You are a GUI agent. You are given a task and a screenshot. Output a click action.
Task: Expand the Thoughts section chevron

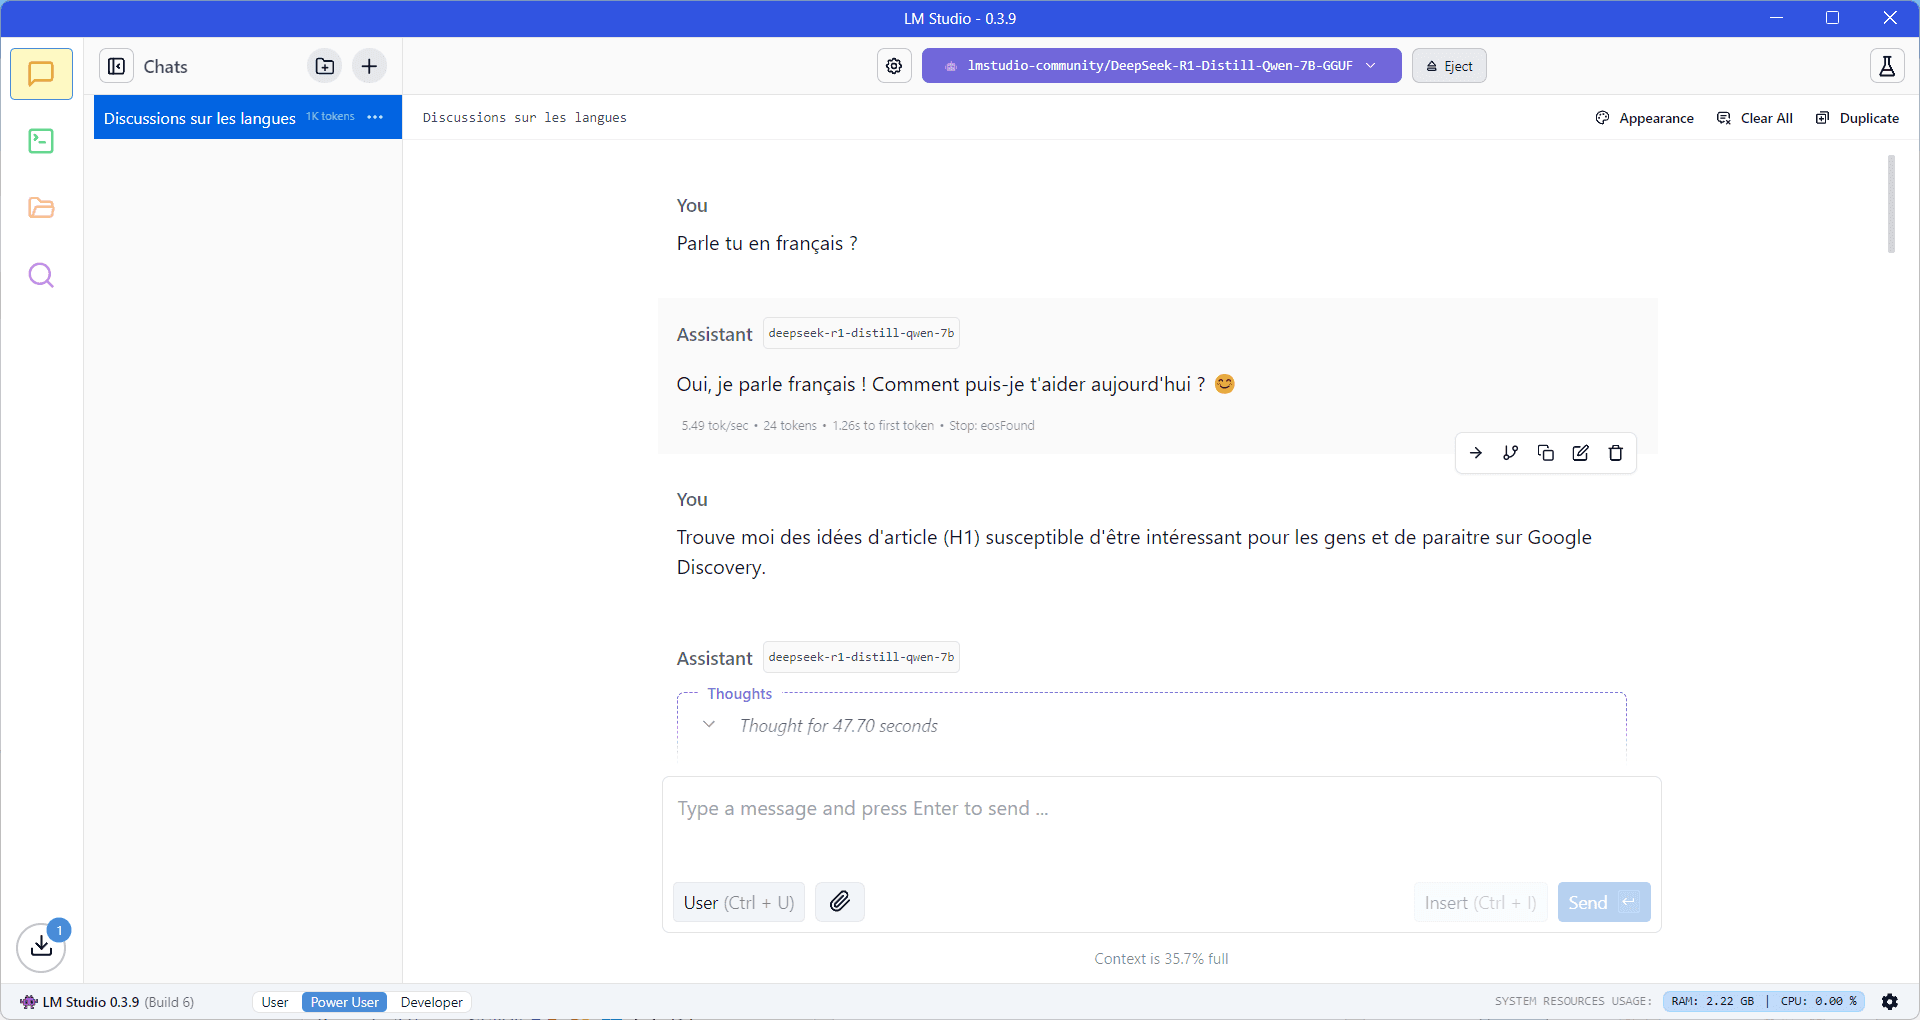point(709,725)
